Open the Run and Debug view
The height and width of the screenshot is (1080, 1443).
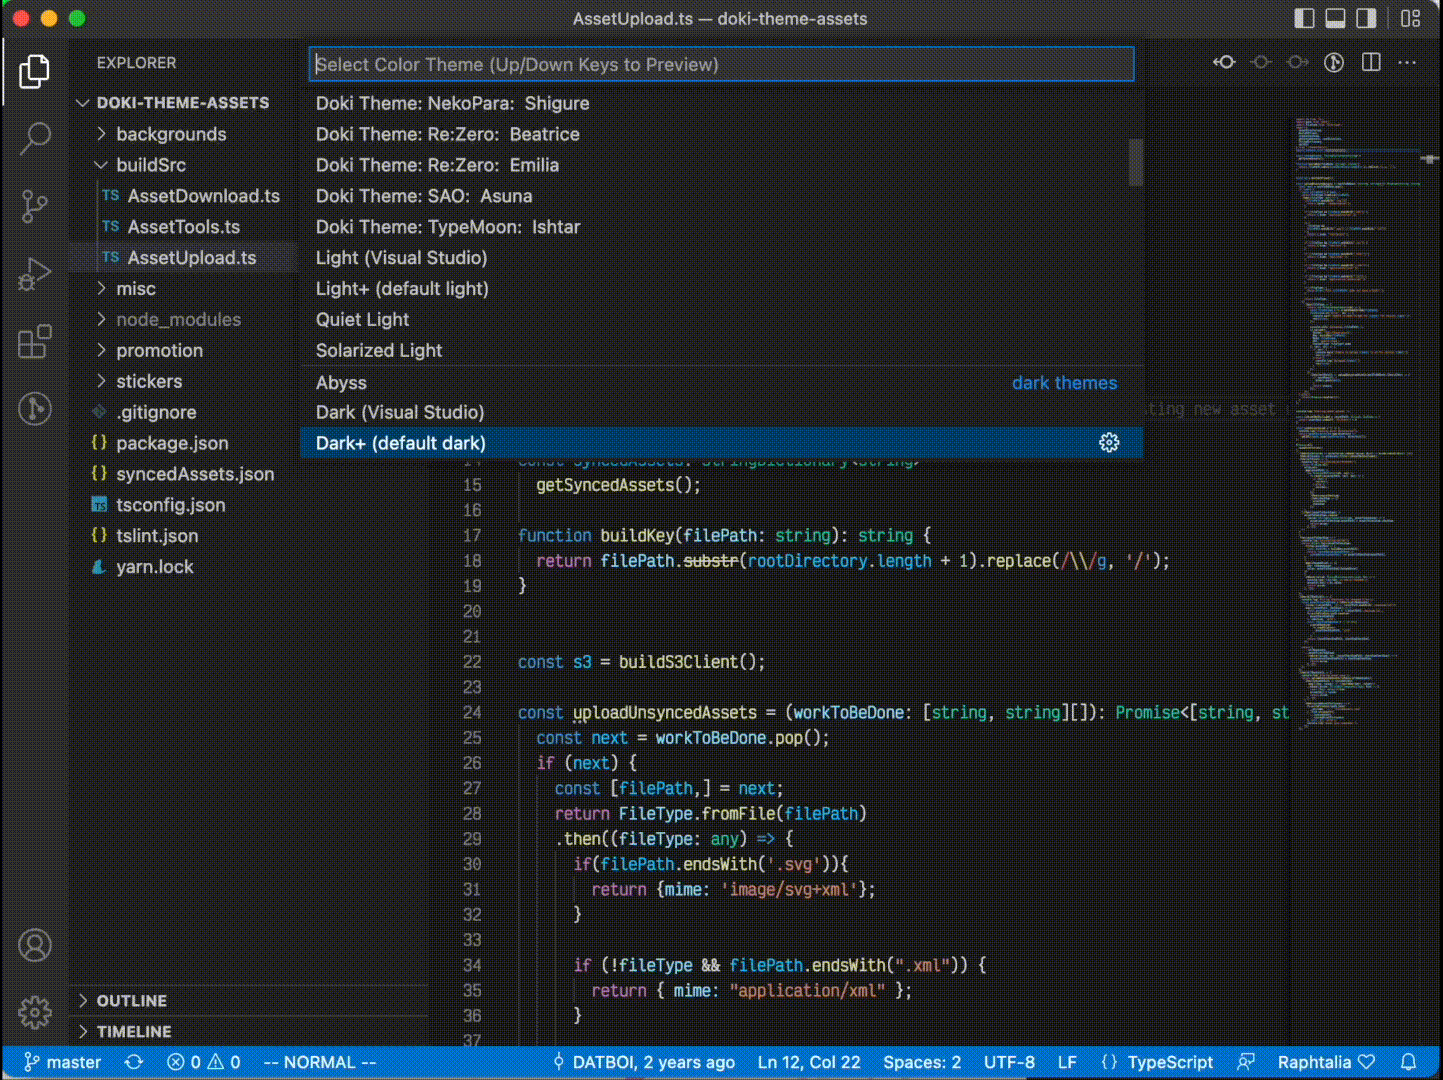tap(34, 274)
